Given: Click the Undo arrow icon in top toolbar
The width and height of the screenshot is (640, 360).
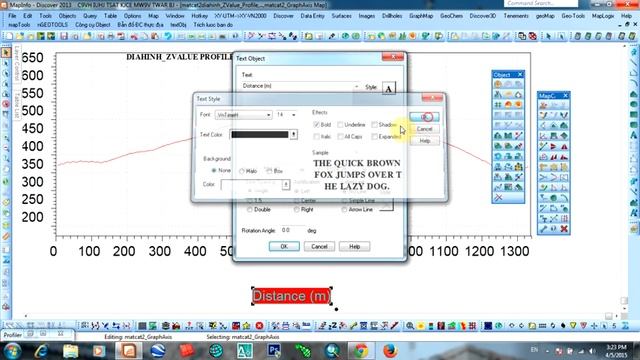Looking at the screenshot, I should pyautogui.click(x=168, y=36).
